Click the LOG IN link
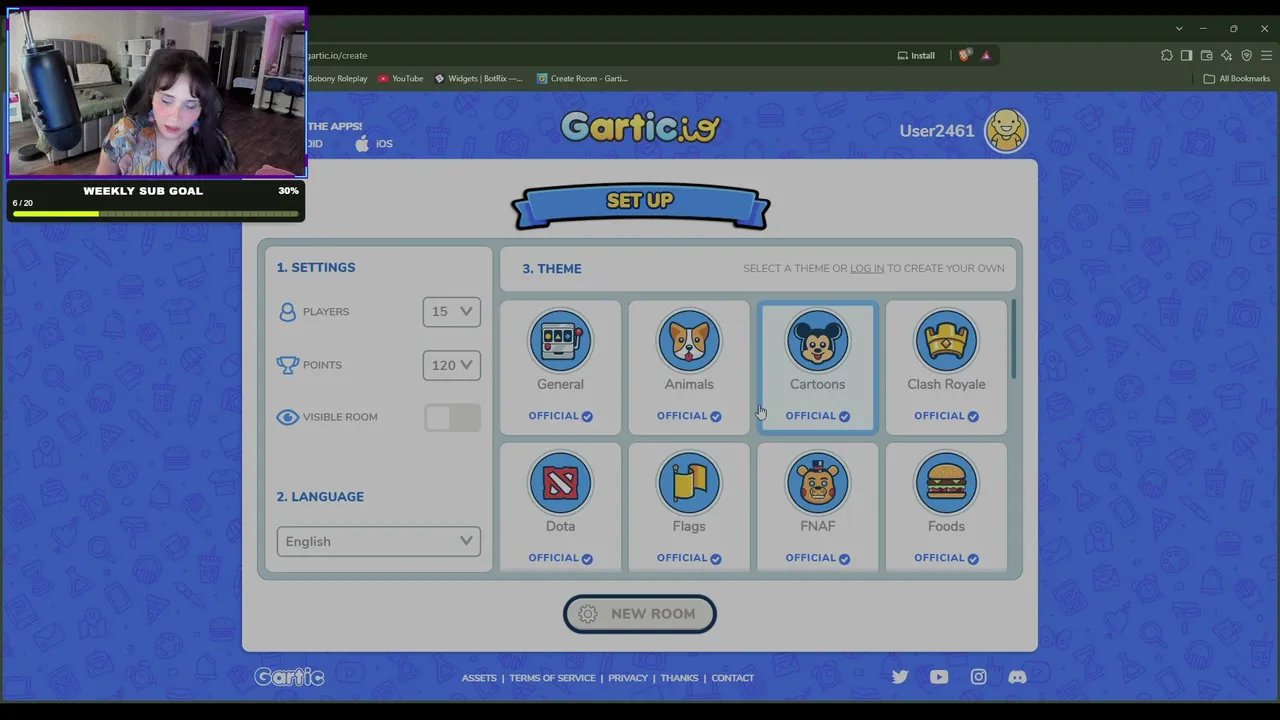 coord(867,268)
